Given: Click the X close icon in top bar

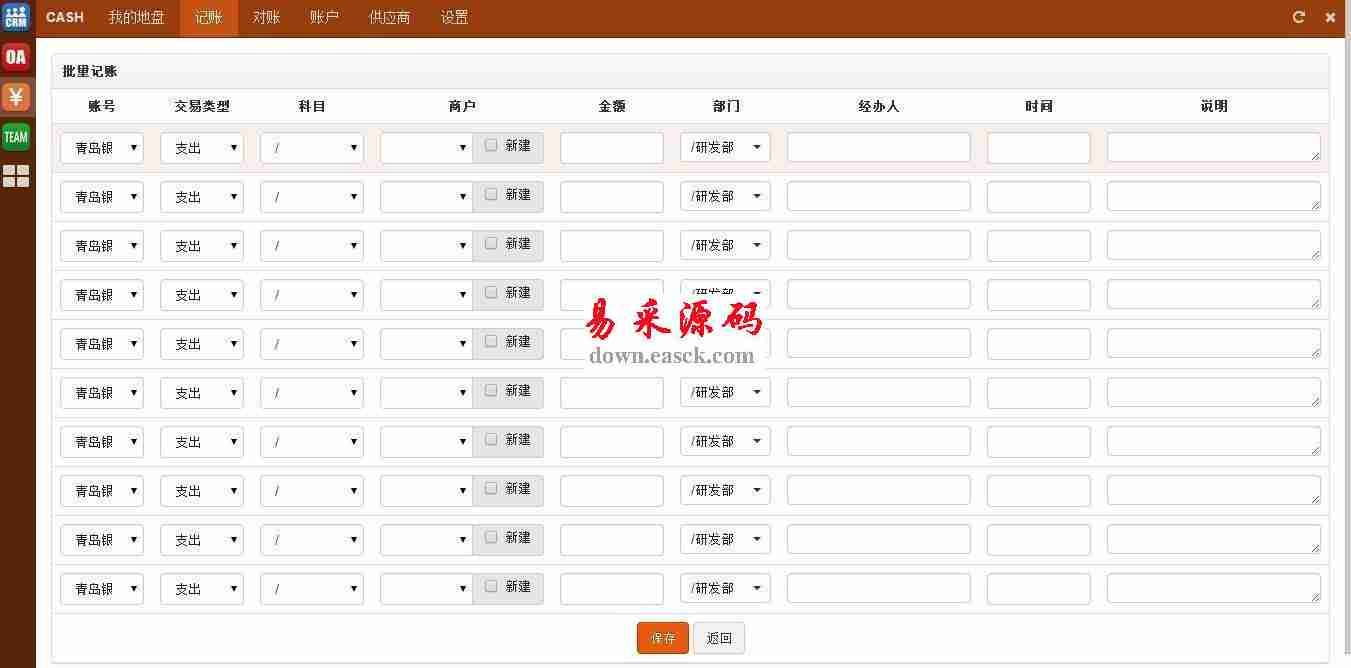Looking at the screenshot, I should [1330, 17].
